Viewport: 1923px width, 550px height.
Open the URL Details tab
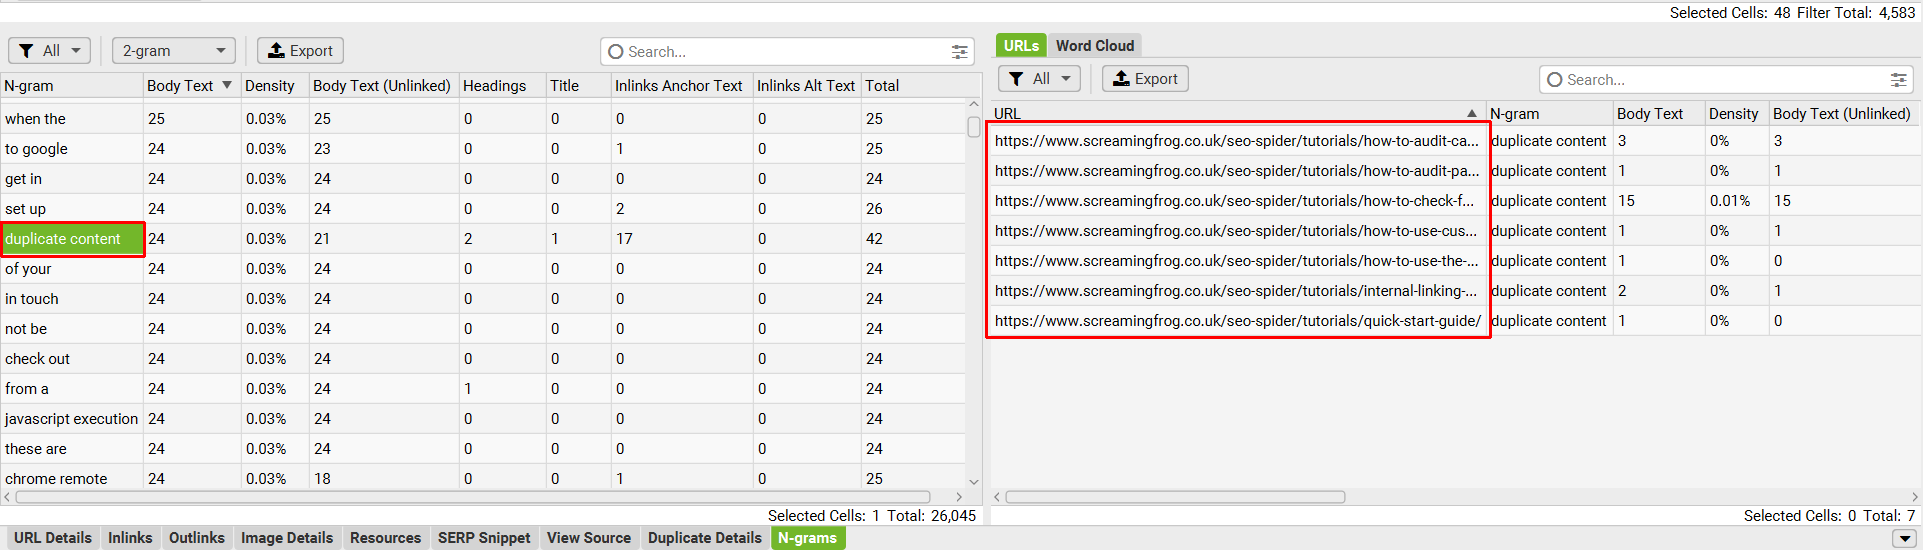pos(53,538)
